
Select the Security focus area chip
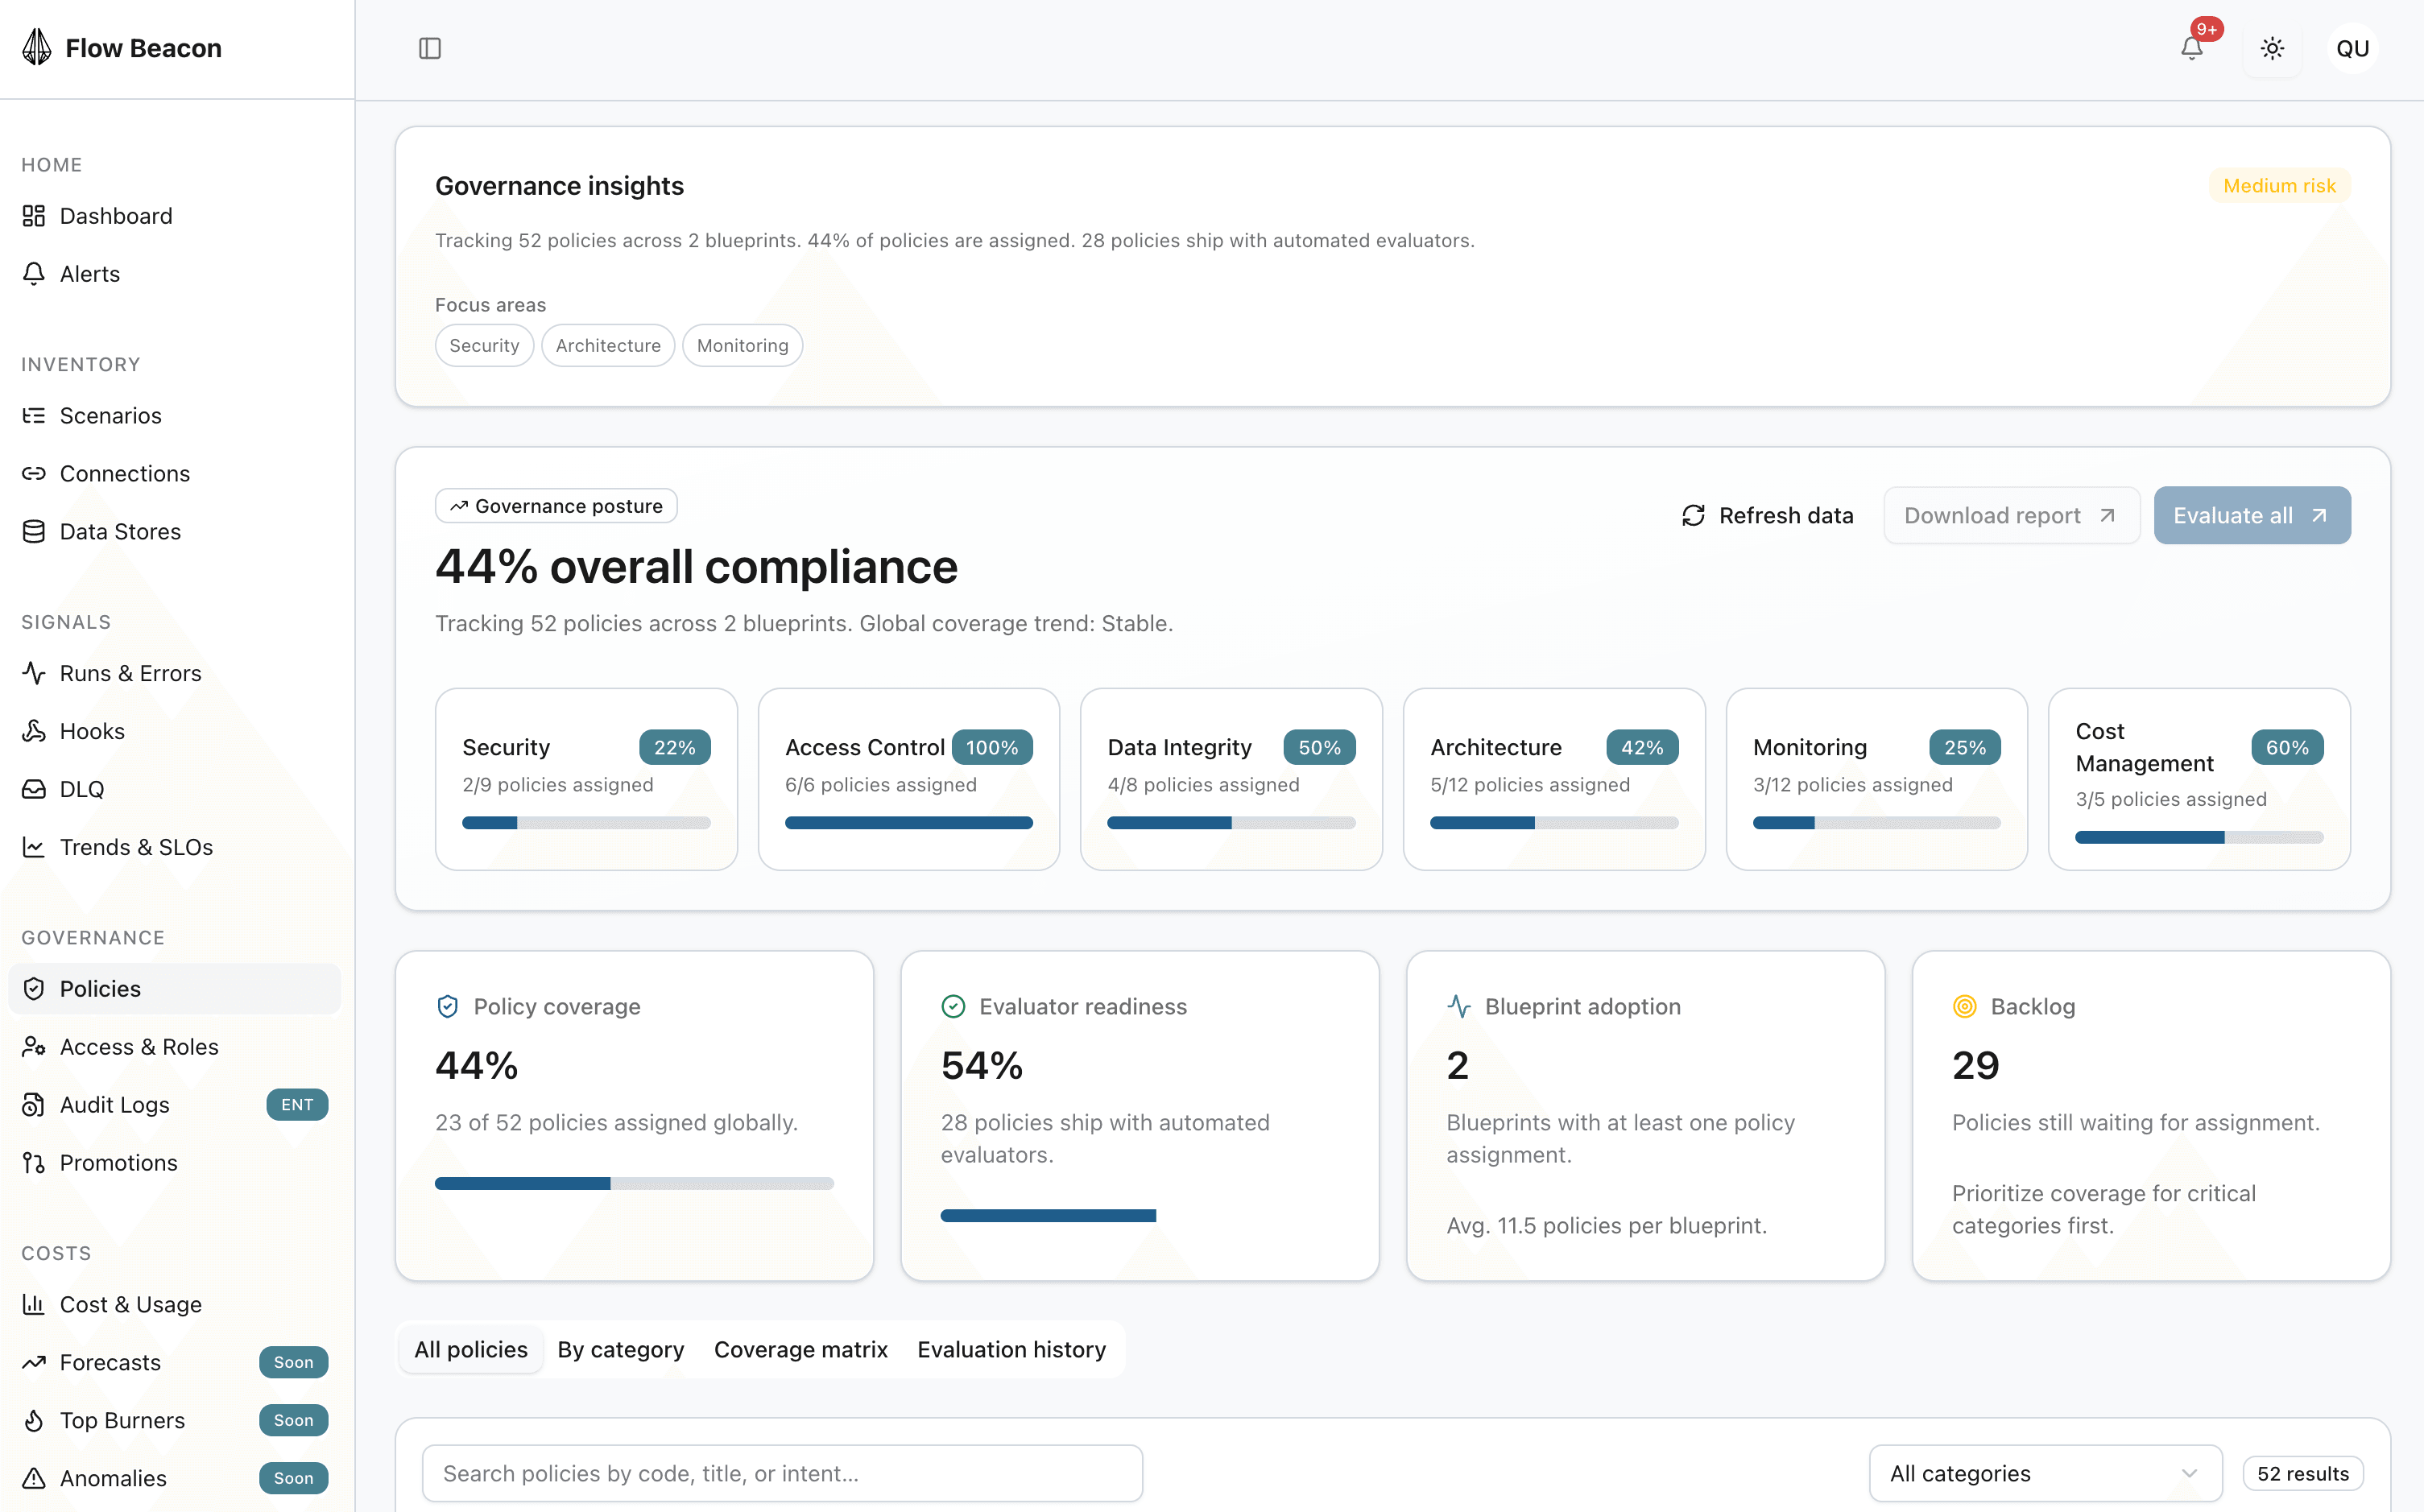click(x=484, y=345)
